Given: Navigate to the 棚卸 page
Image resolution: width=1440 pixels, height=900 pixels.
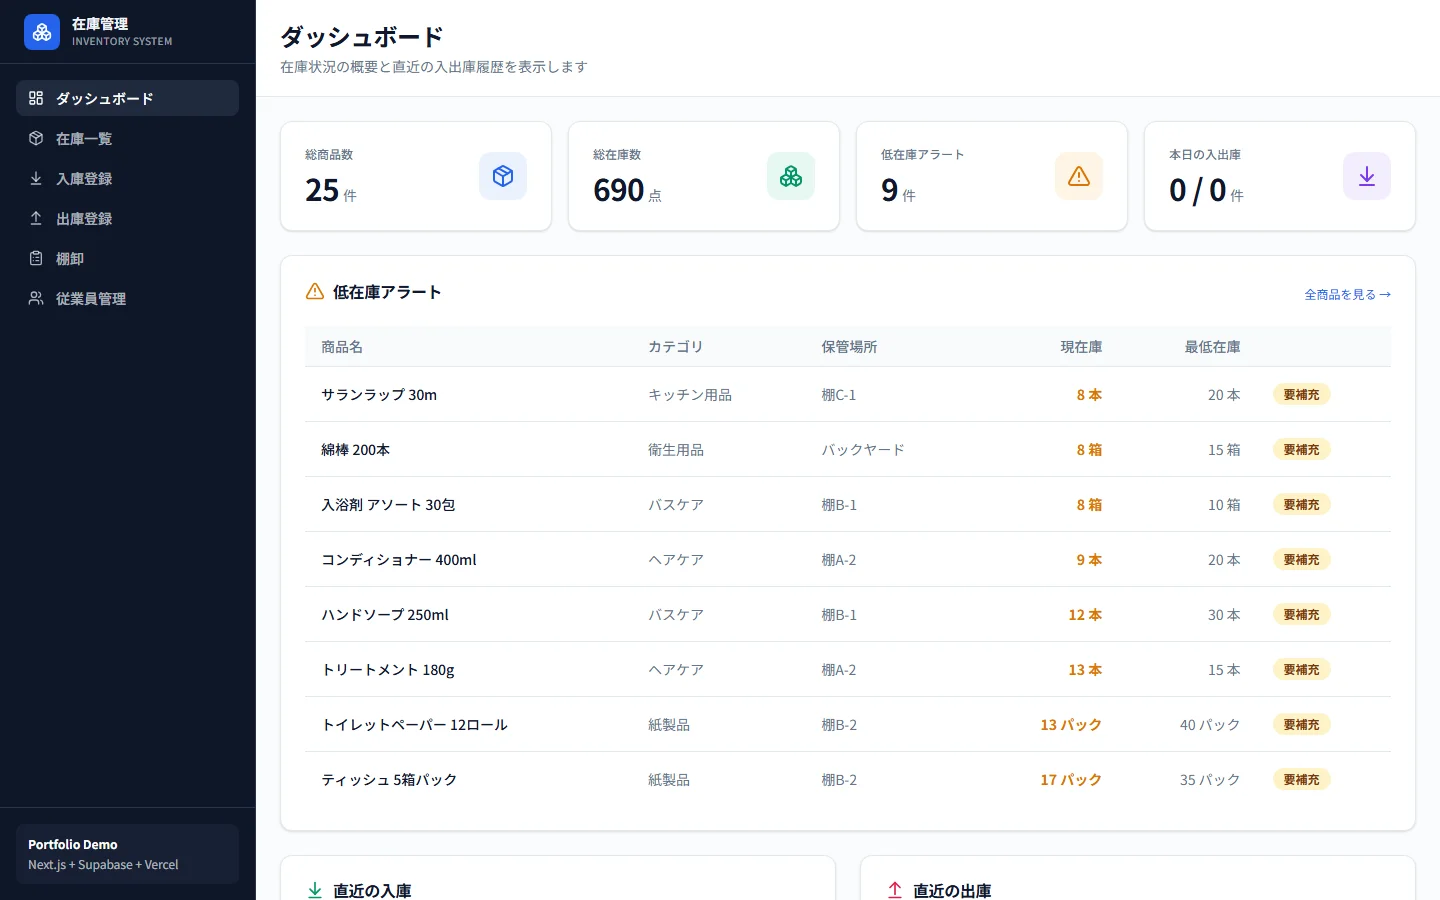Looking at the screenshot, I should [x=128, y=258].
